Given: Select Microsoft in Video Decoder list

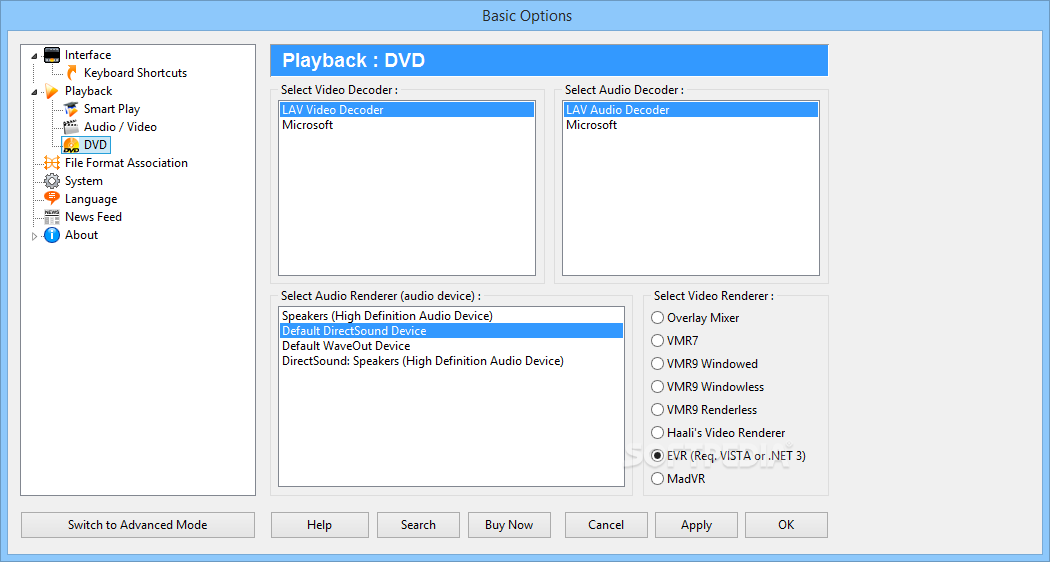Looking at the screenshot, I should 407,125.
